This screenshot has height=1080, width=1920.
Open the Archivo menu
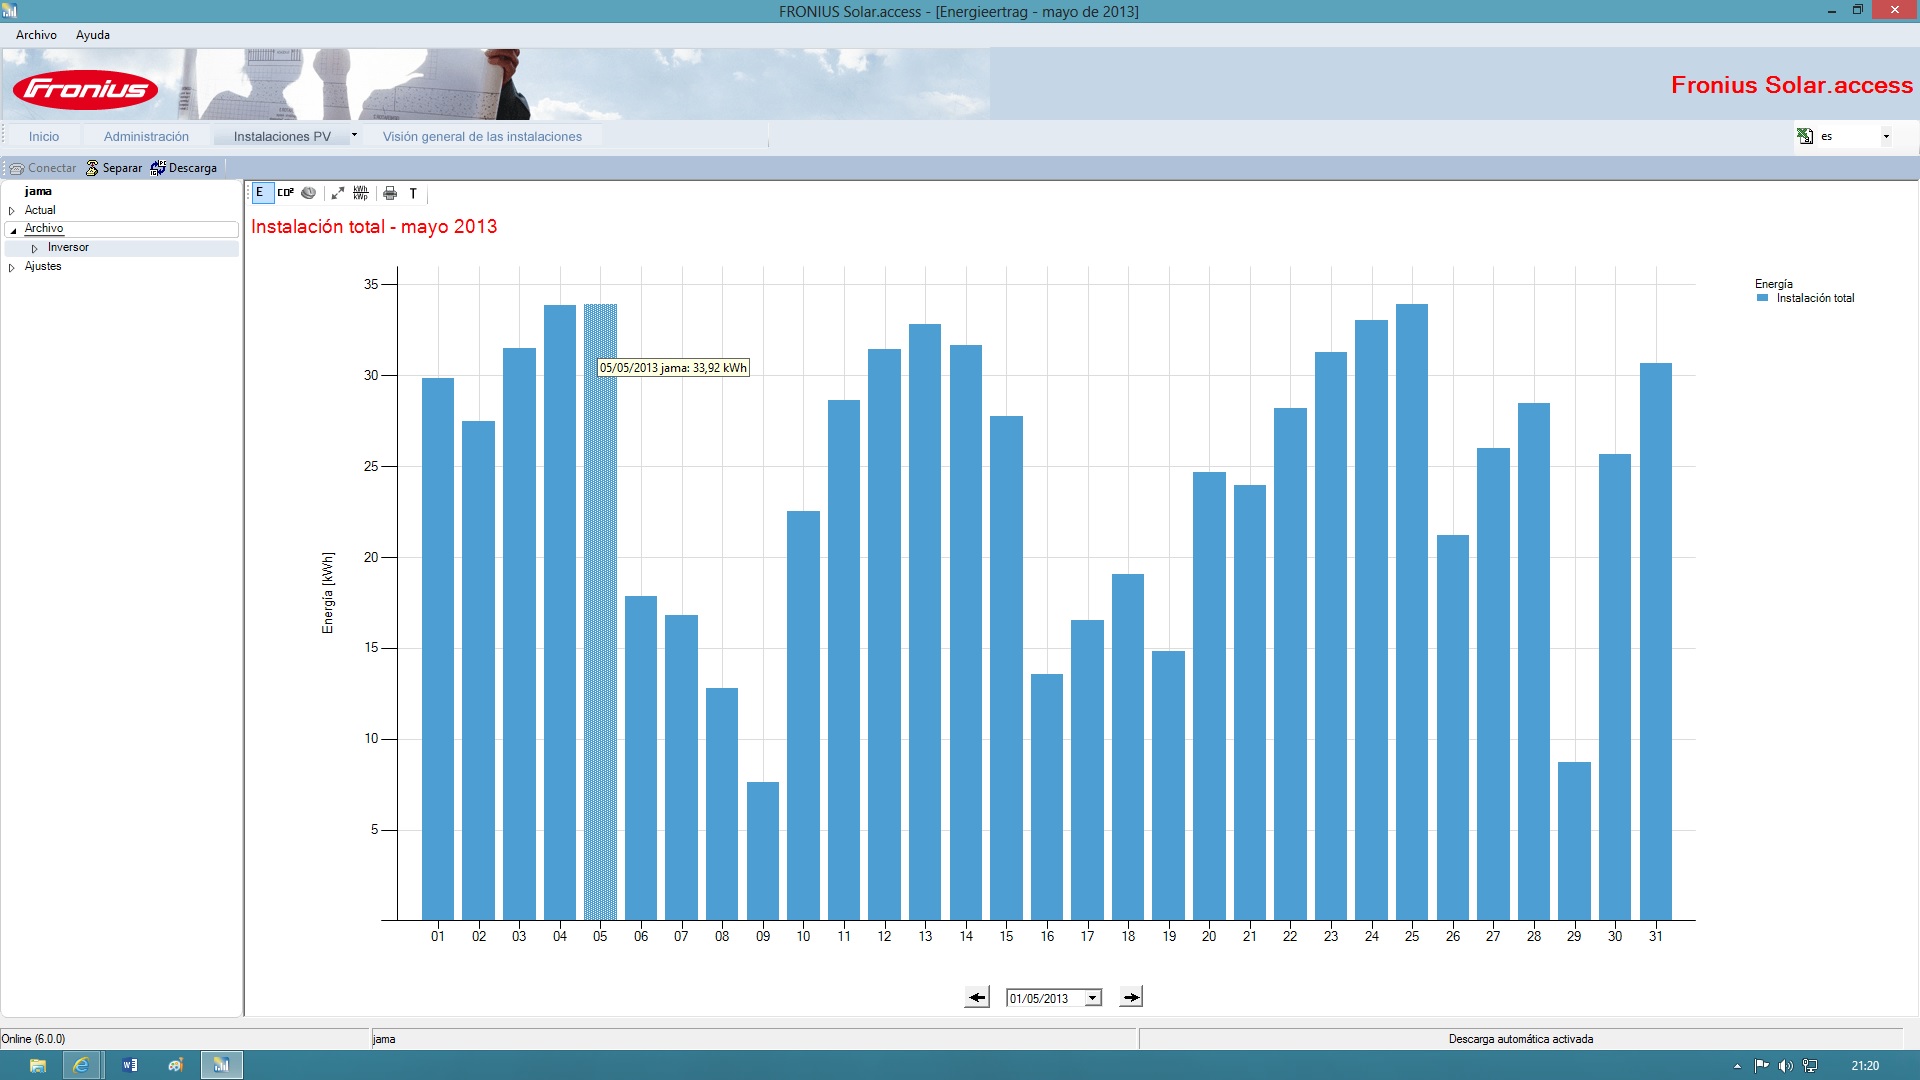point(36,35)
